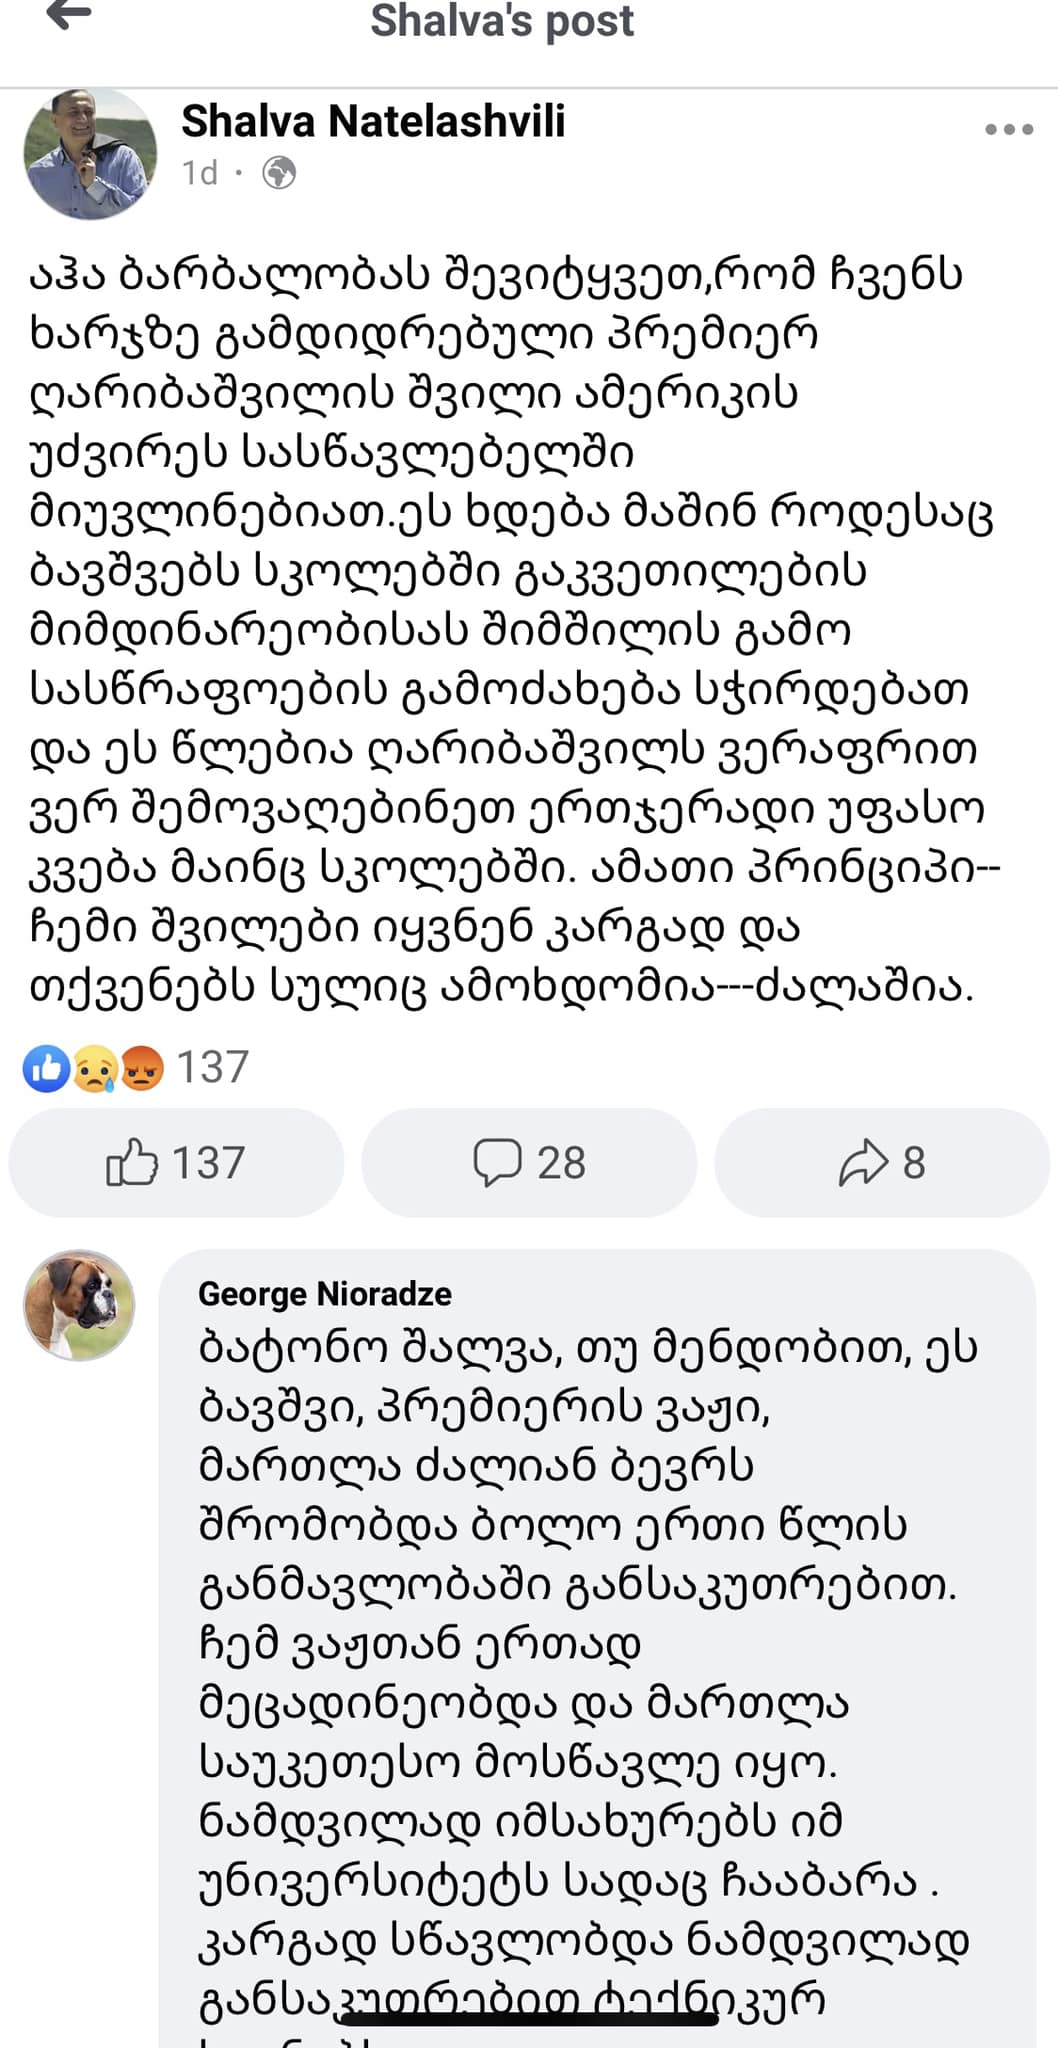Open the George Nioradze commenter name link
This screenshot has width=1058, height=2048.
point(325,1294)
